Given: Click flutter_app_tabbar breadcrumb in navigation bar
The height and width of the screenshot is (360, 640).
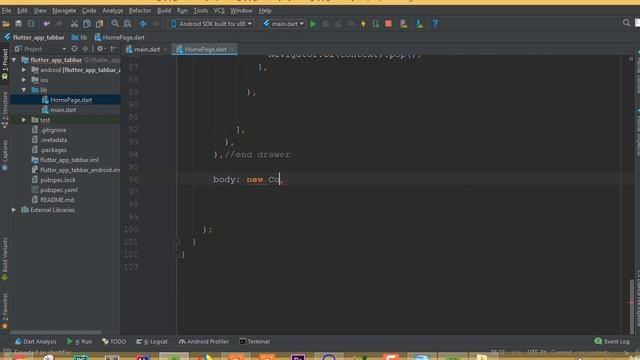Looking at the screenshot, I should 35,38.
